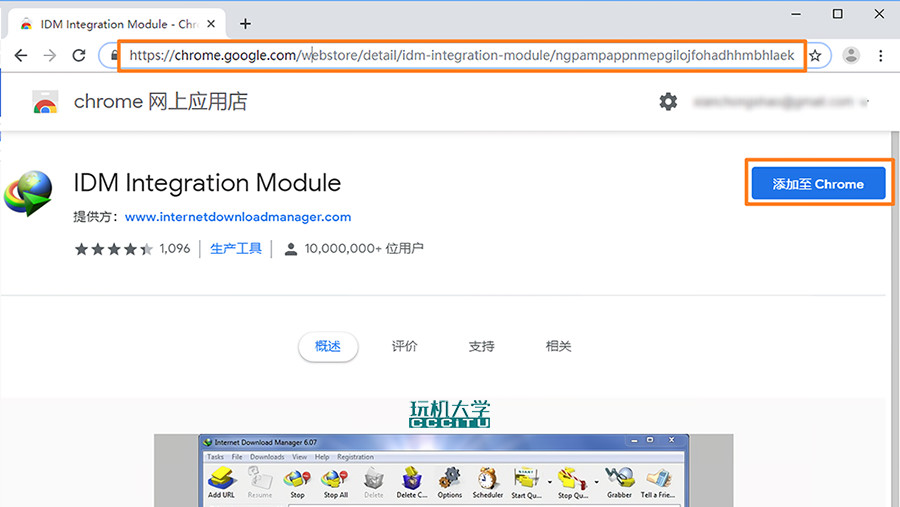Expand the account email dropdown
This screenshot has height=507, width=900.
coord(865,102)
